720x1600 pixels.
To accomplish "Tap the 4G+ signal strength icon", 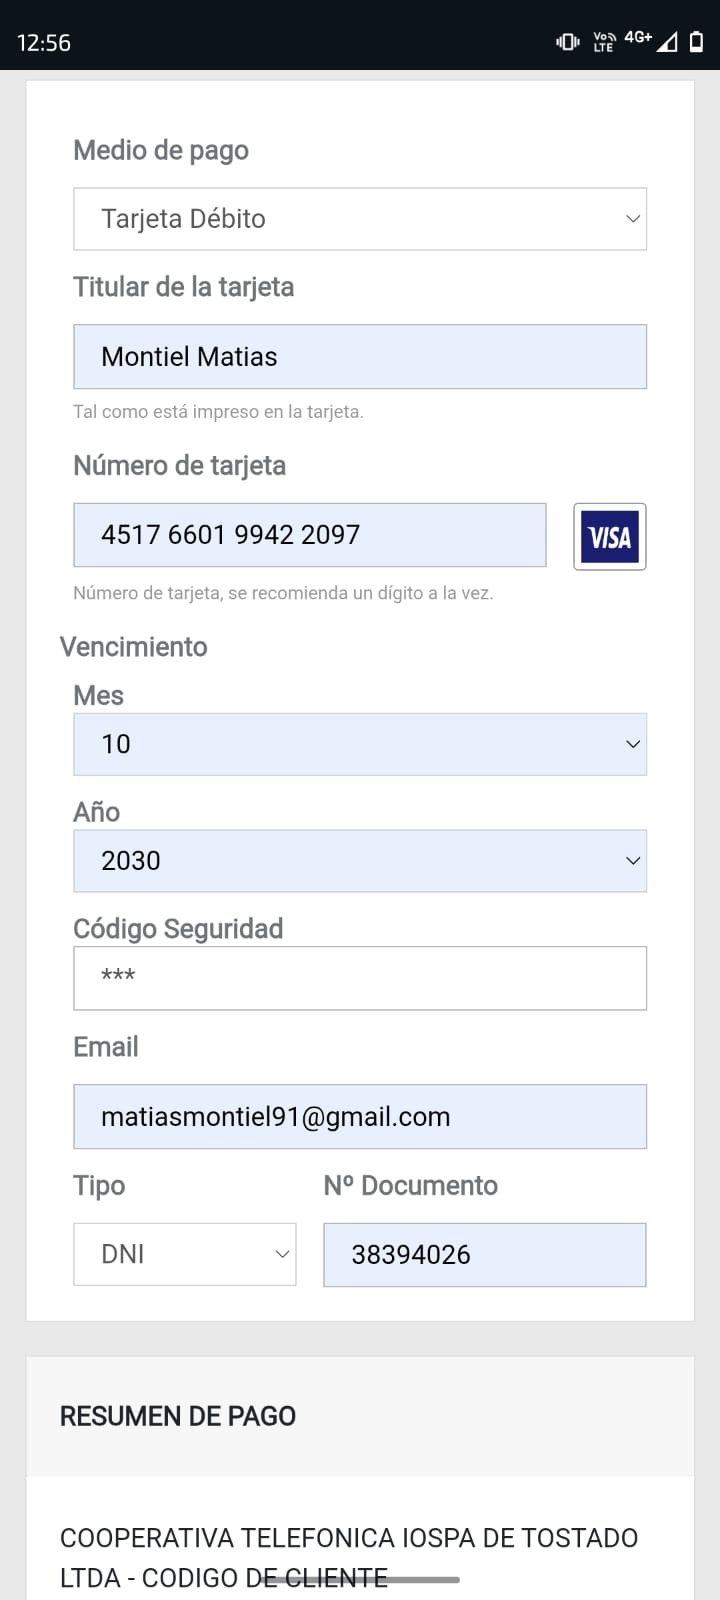I will click(651, 40).
